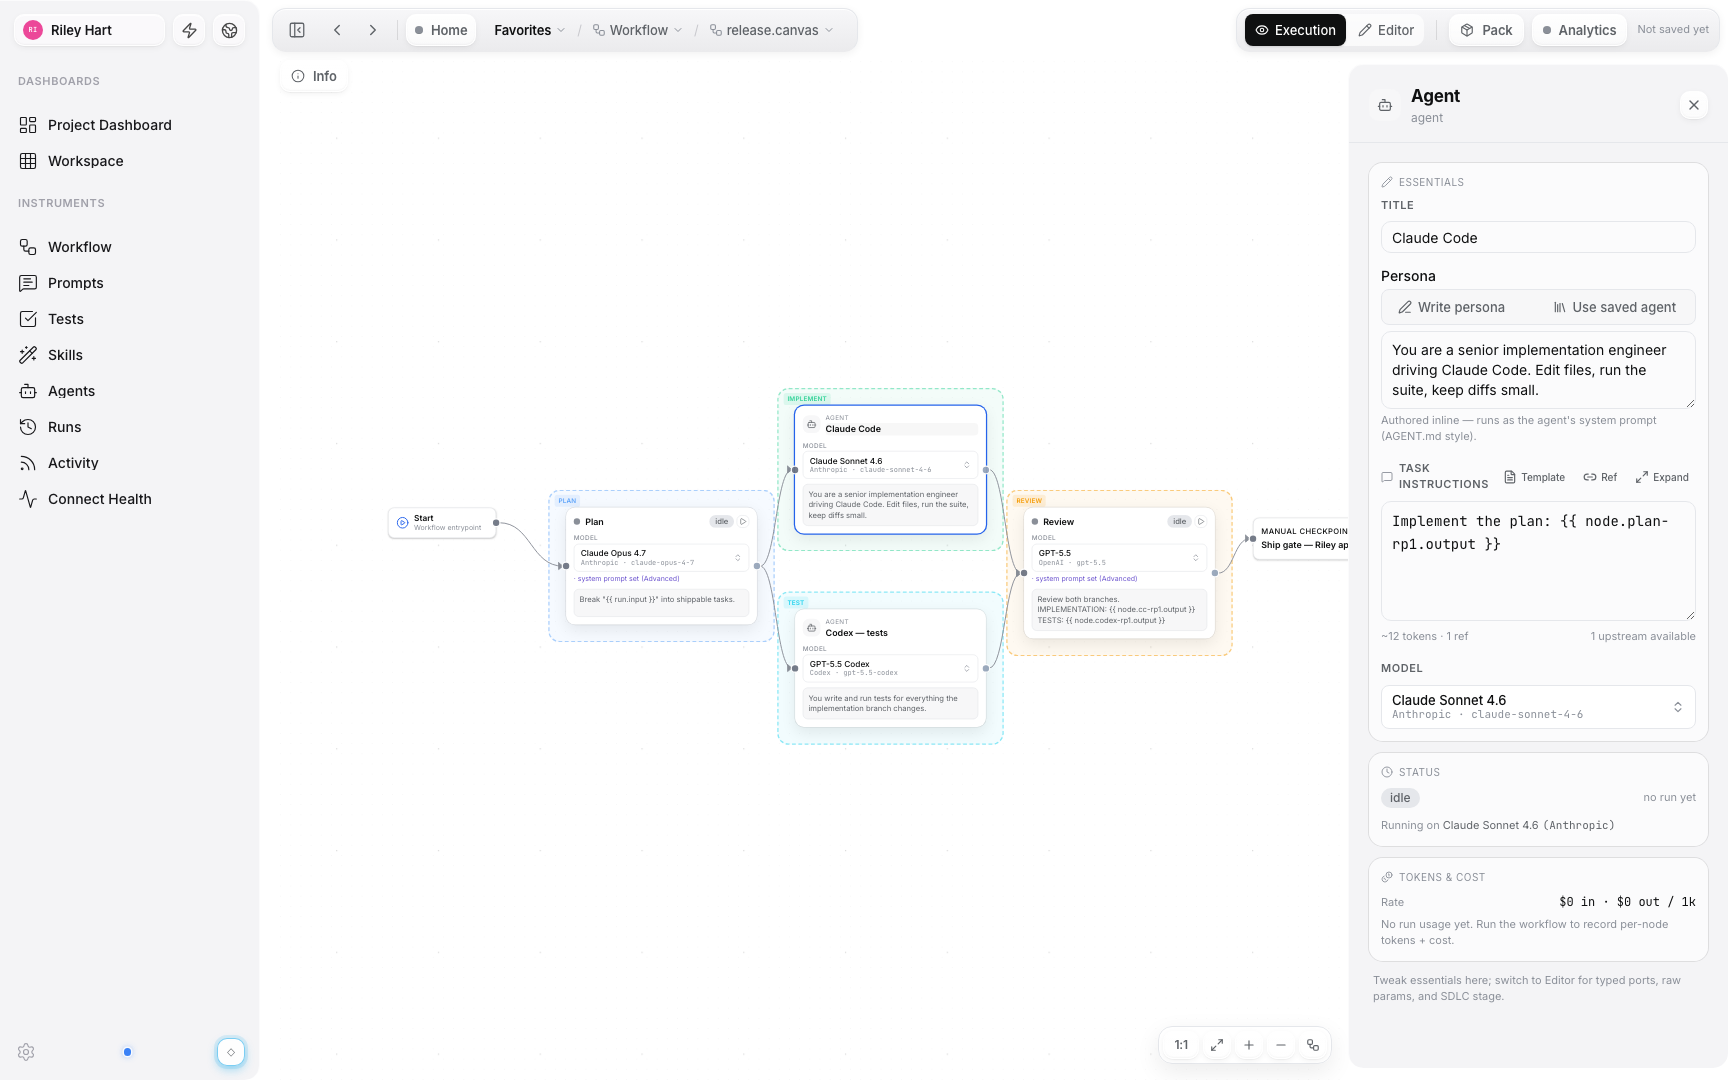Expand the Workflow breadcrumb dropdown
The image size is (1728, 1080).
point(637,30)
